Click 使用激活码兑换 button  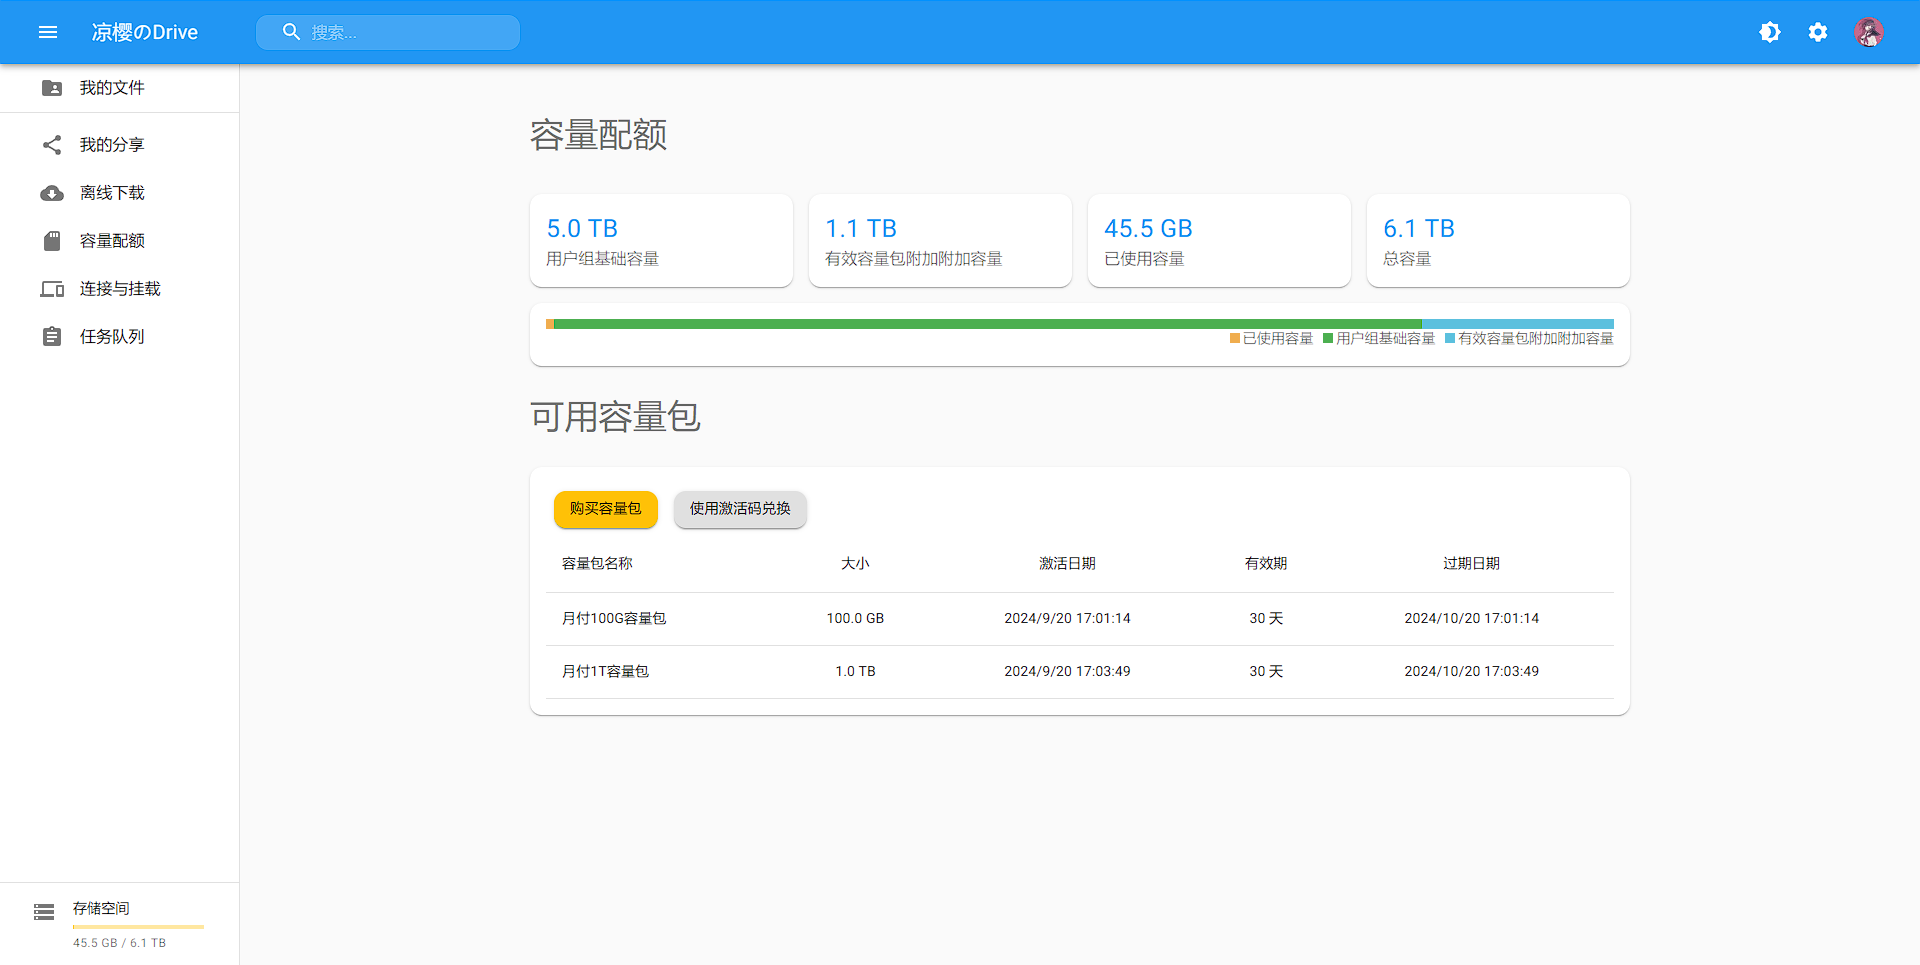coord(740,509)
